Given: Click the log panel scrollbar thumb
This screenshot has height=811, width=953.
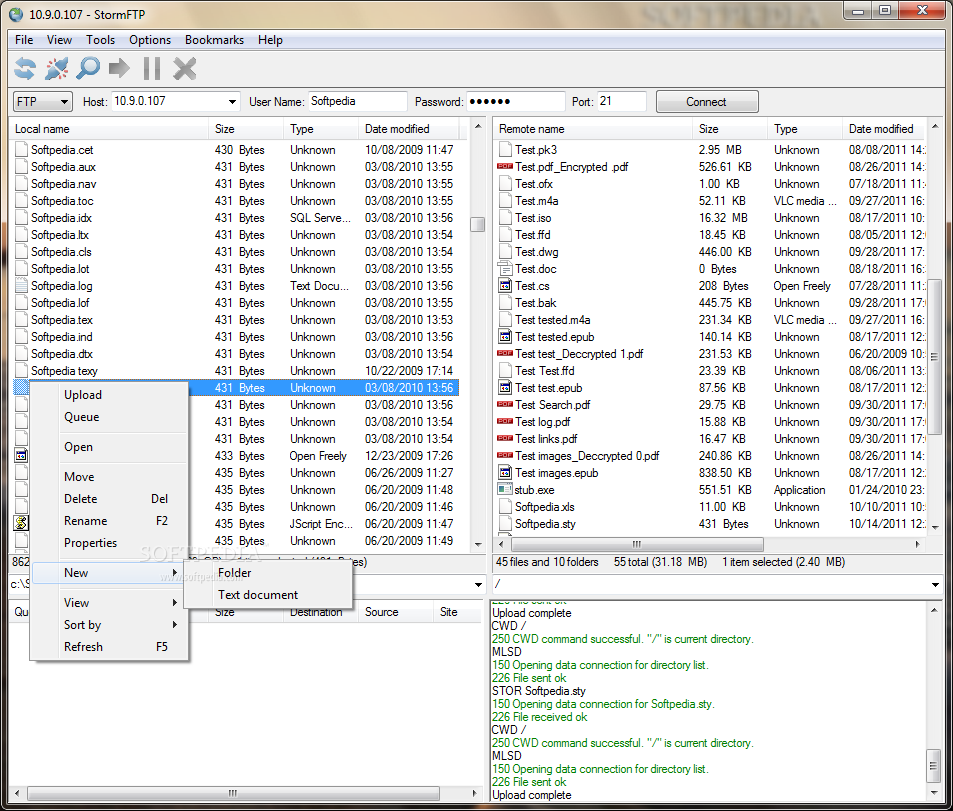Looking at the screenshot, I should [934, 767].
